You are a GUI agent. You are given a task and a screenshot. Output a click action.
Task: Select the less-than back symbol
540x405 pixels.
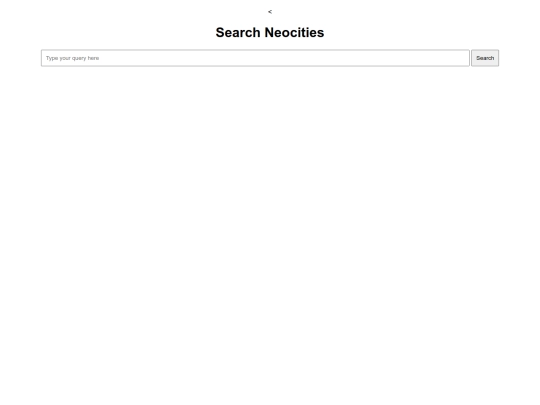[270, 12]
